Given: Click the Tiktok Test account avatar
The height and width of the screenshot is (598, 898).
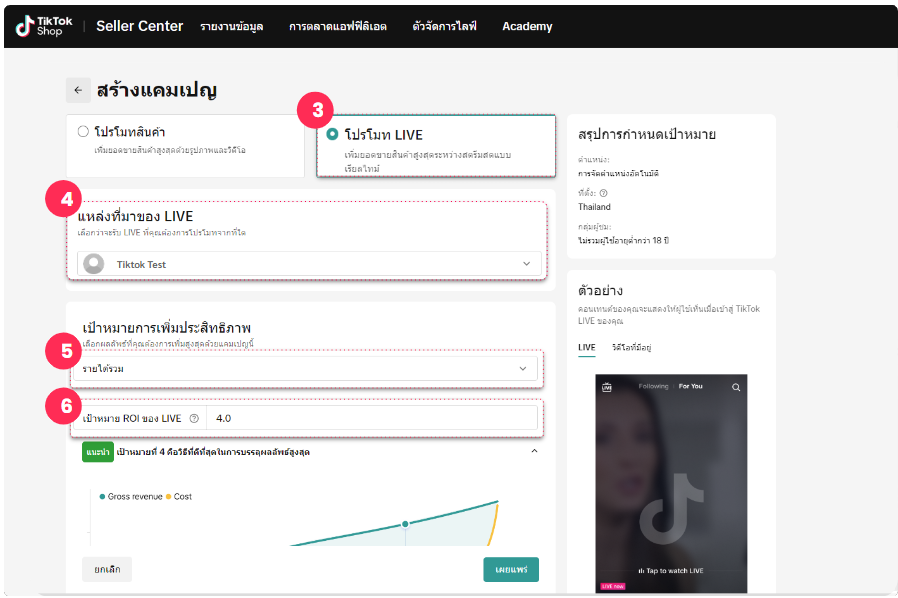Looking at the screenshot, I should [94, 264].
